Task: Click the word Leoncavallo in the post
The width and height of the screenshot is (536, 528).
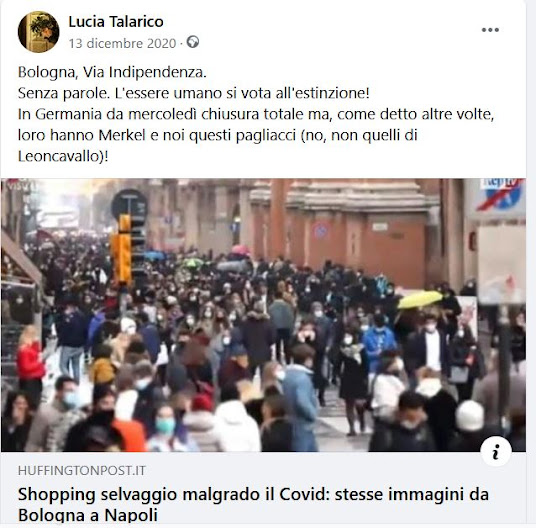Action: 60,157
